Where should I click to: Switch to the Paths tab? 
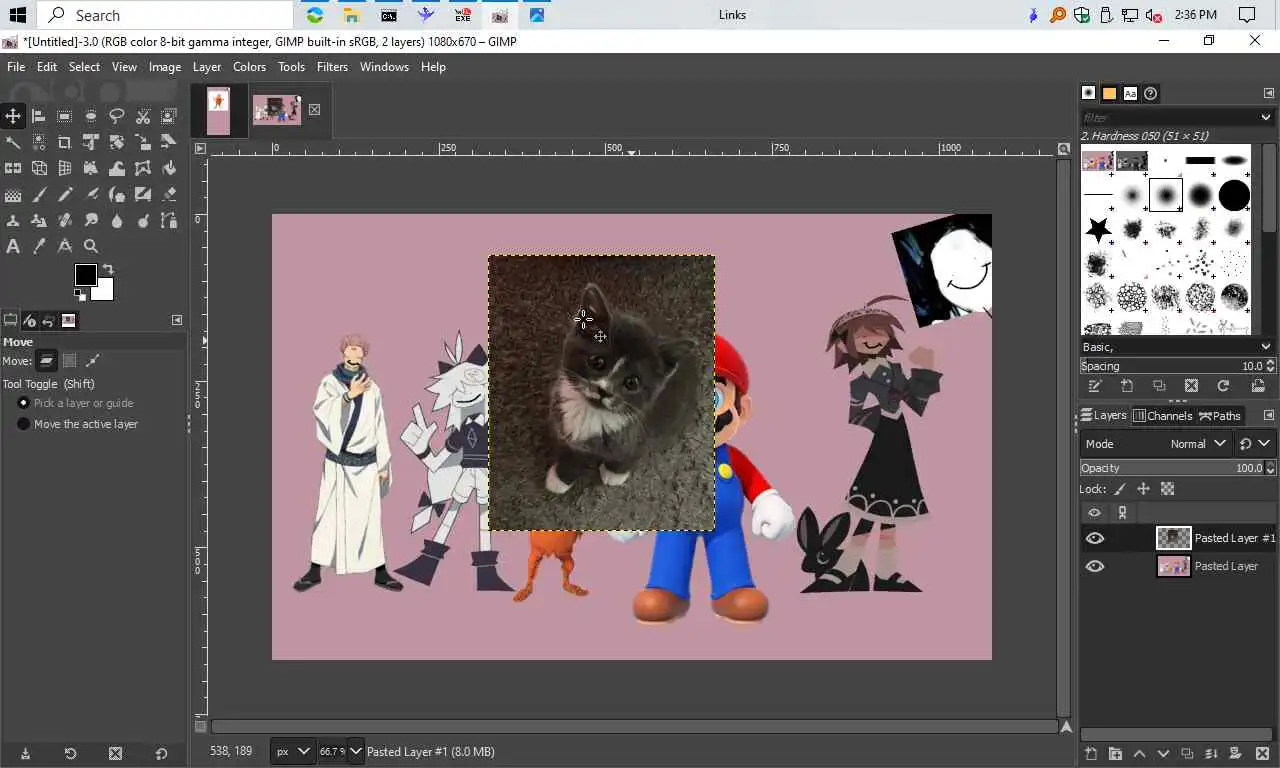pyautogui.click(x=1220, y=415)
